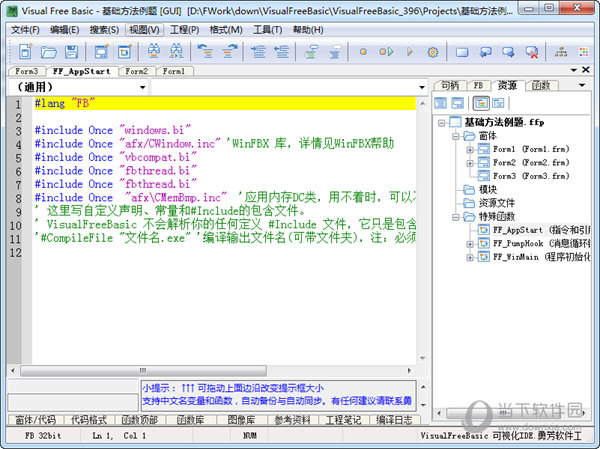Open the 格式(M) menu
Image resolution: width=600 pixels, height=449 pixels.
226,30
